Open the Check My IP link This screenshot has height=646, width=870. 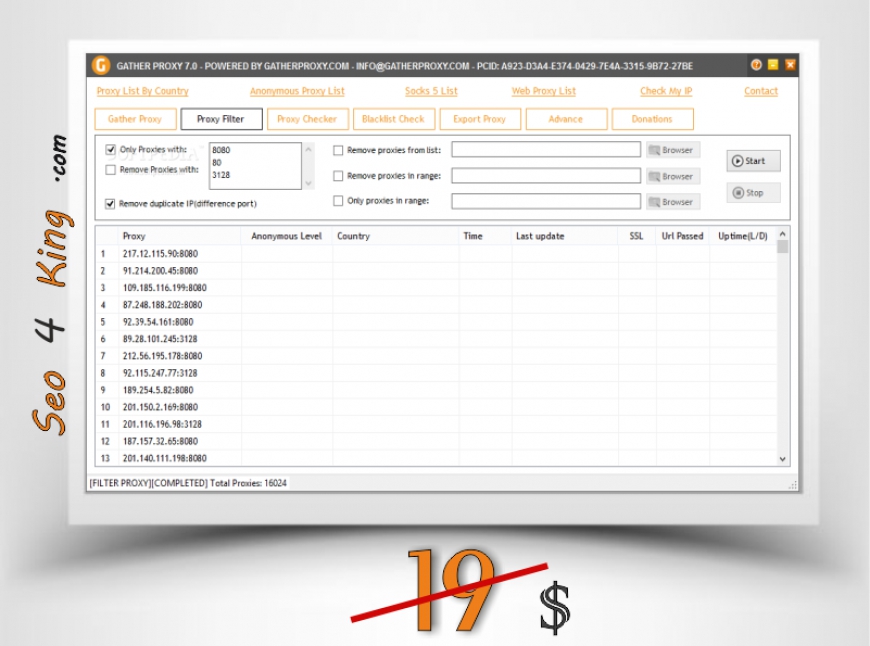point(666,91)
